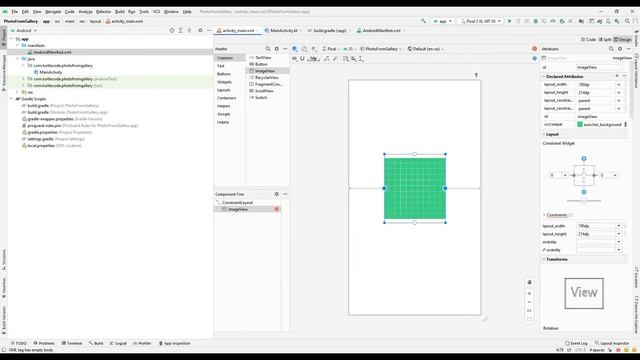Open the Profiler tool window
The image size is (640, 360).
[x=142, y=343]
